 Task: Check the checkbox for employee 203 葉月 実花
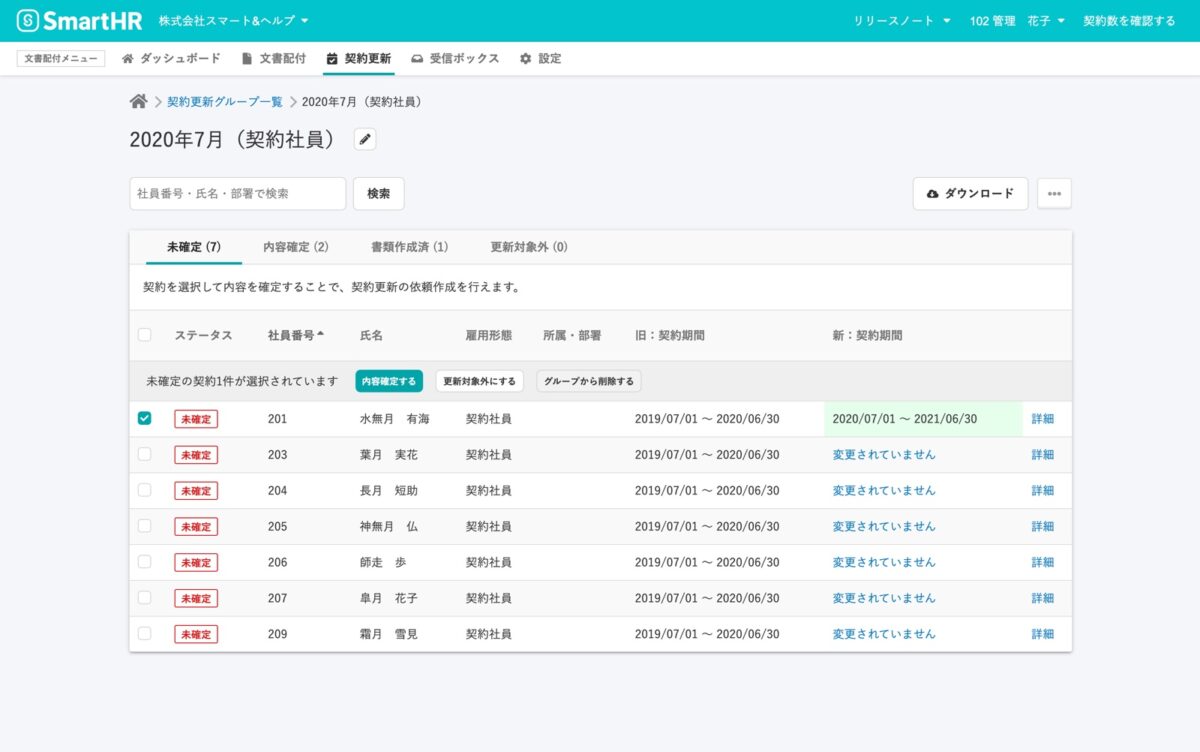pos(144,454)
